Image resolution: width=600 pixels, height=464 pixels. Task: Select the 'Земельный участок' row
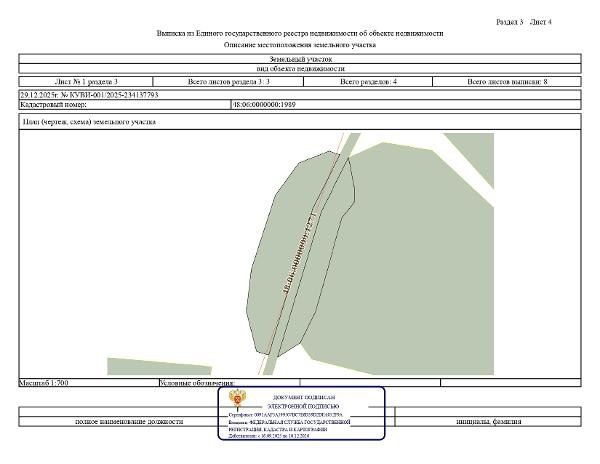(x=300, y=59)
